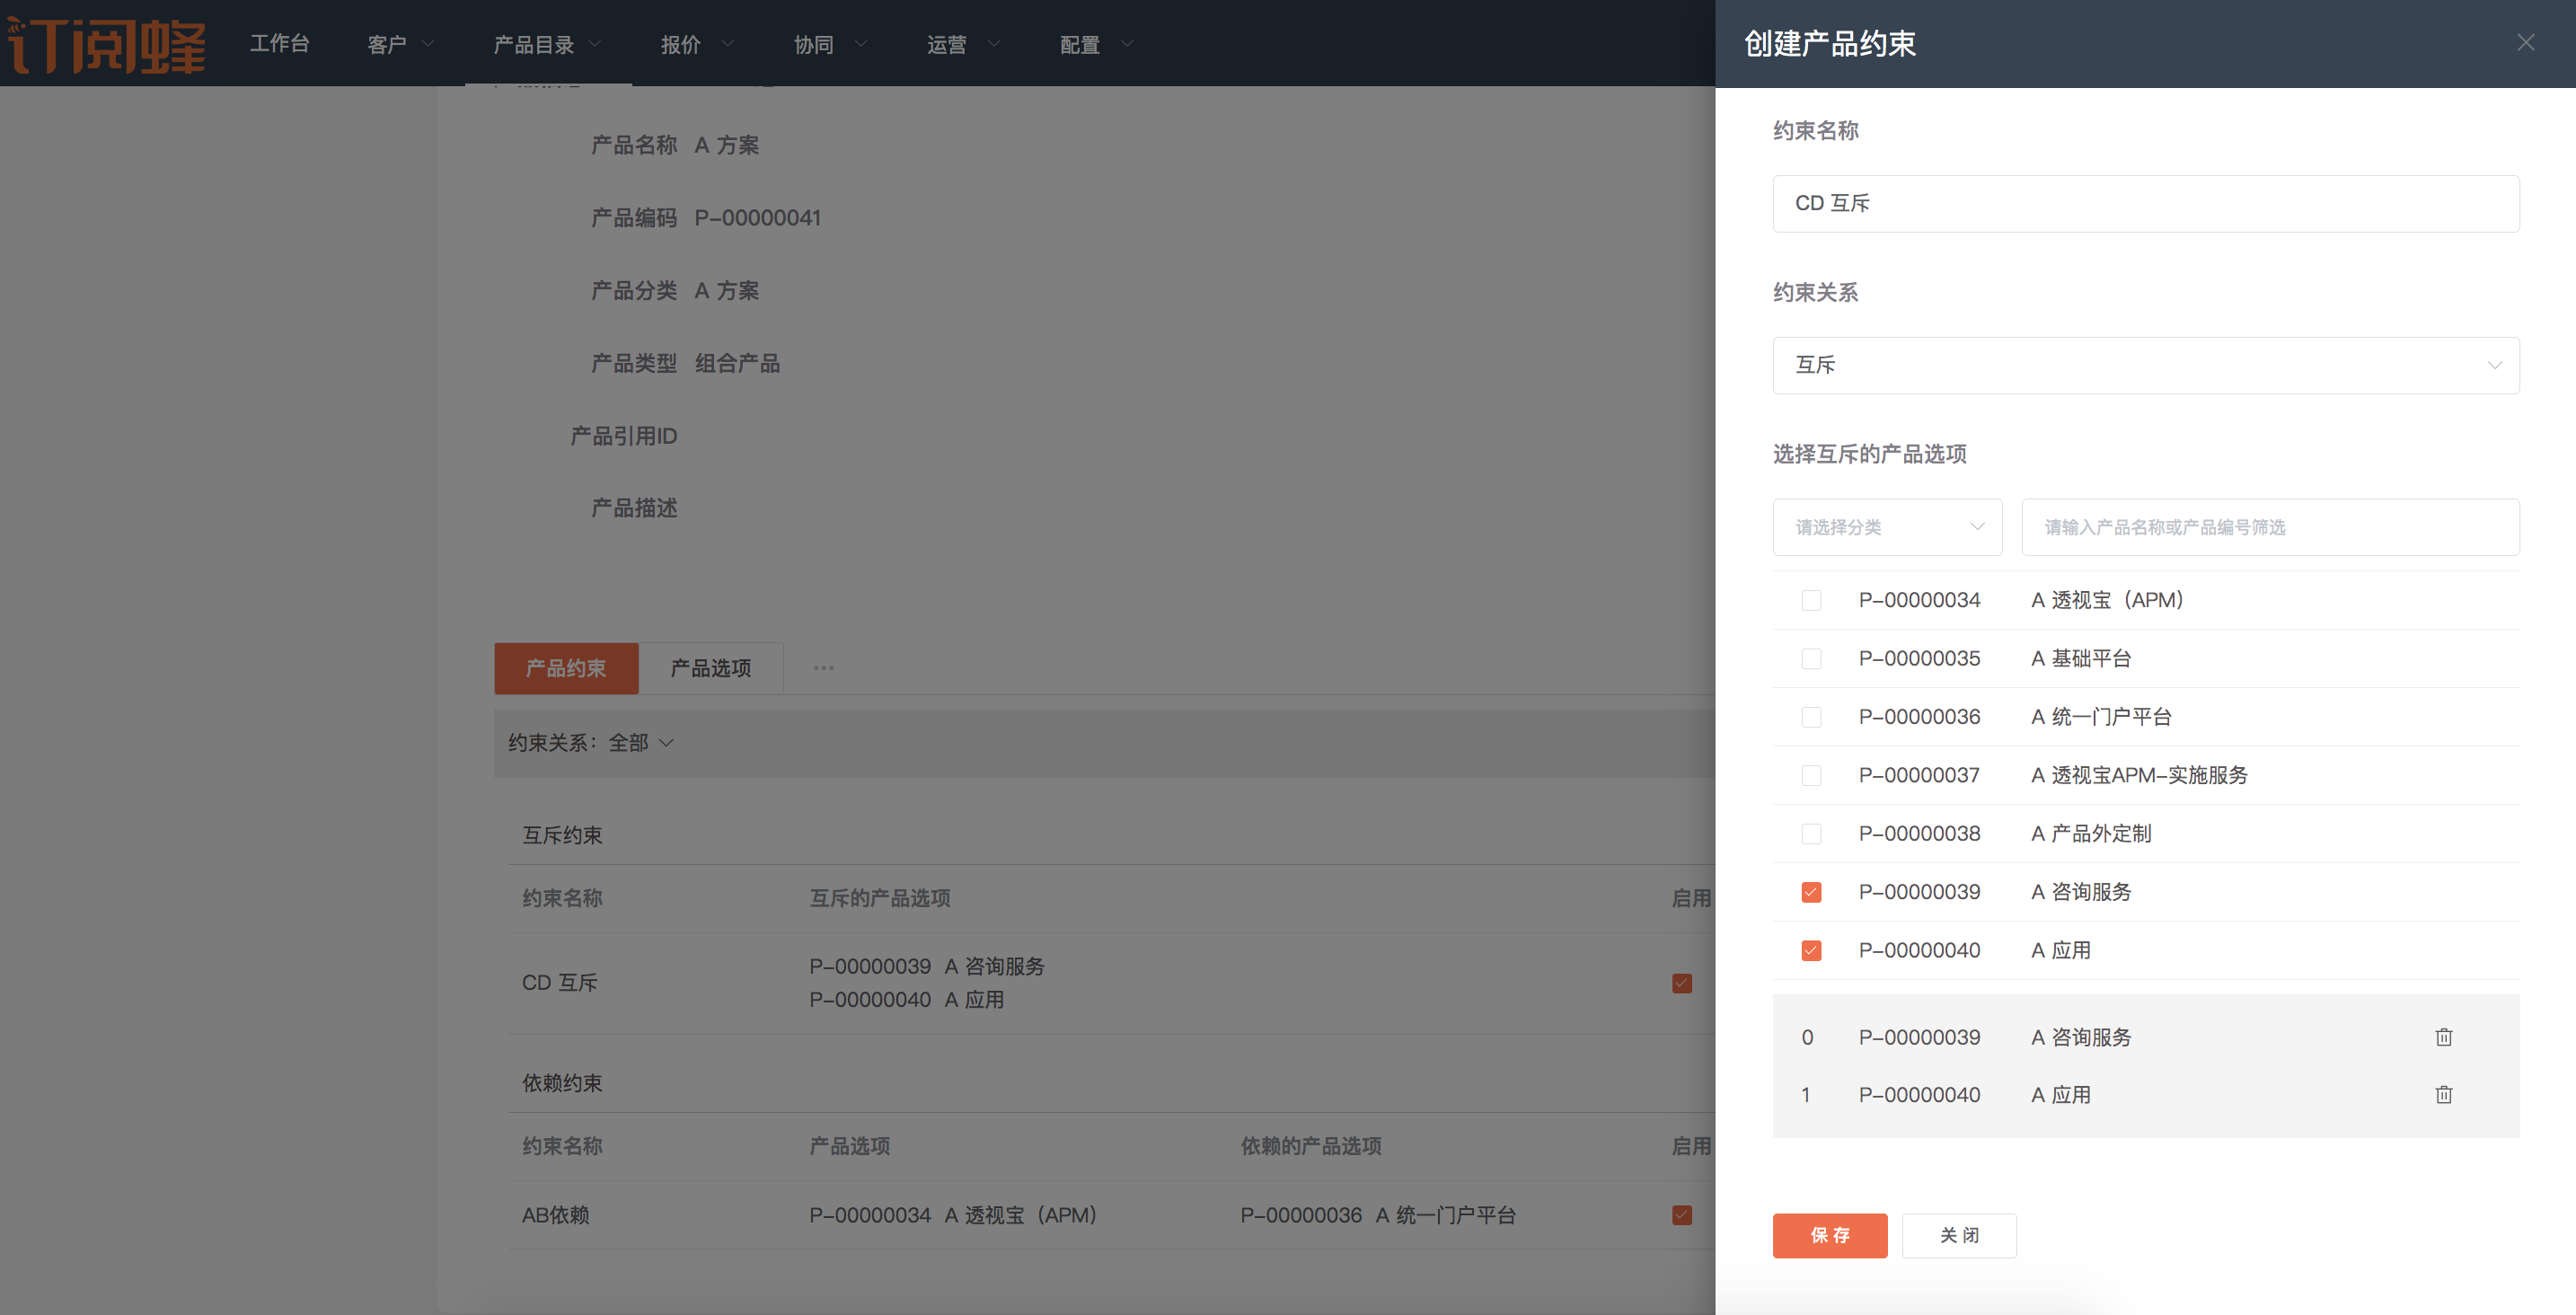Click trash icon for A 应用 selected row
Image resolution: width=2576 pixels, height=1315 pixels.
click(x=2443, y=1095)
